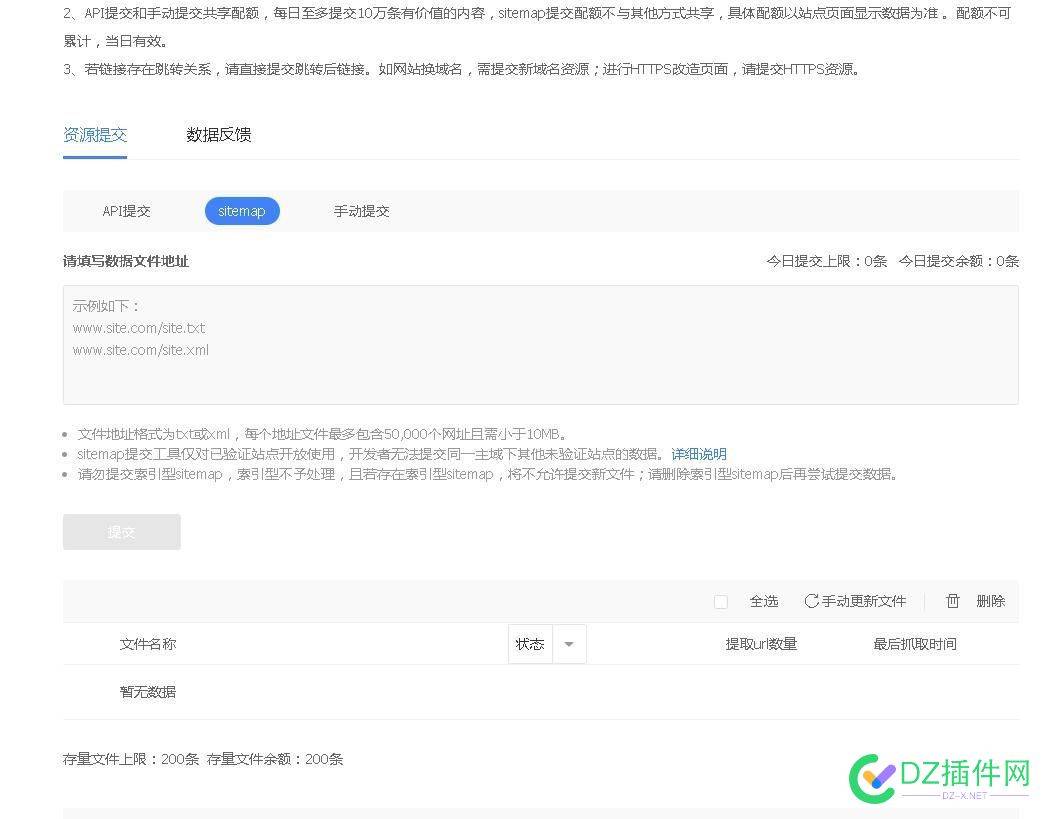Click the 暂无数据 empty row text
This screenshot has height=819, width=1049.
point(148,691)
